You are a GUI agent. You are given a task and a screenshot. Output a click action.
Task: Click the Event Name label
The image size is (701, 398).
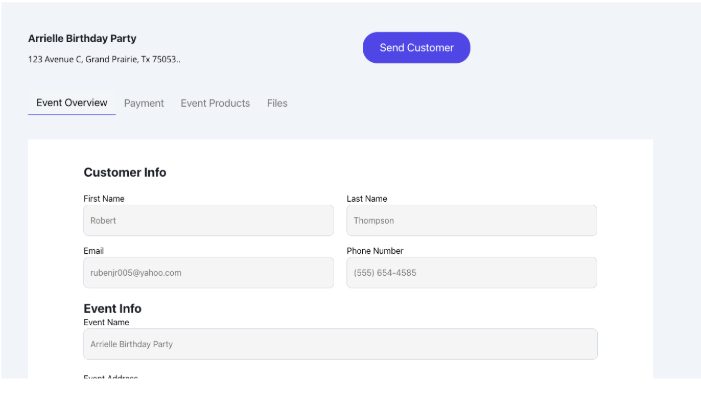coord(106,322)
